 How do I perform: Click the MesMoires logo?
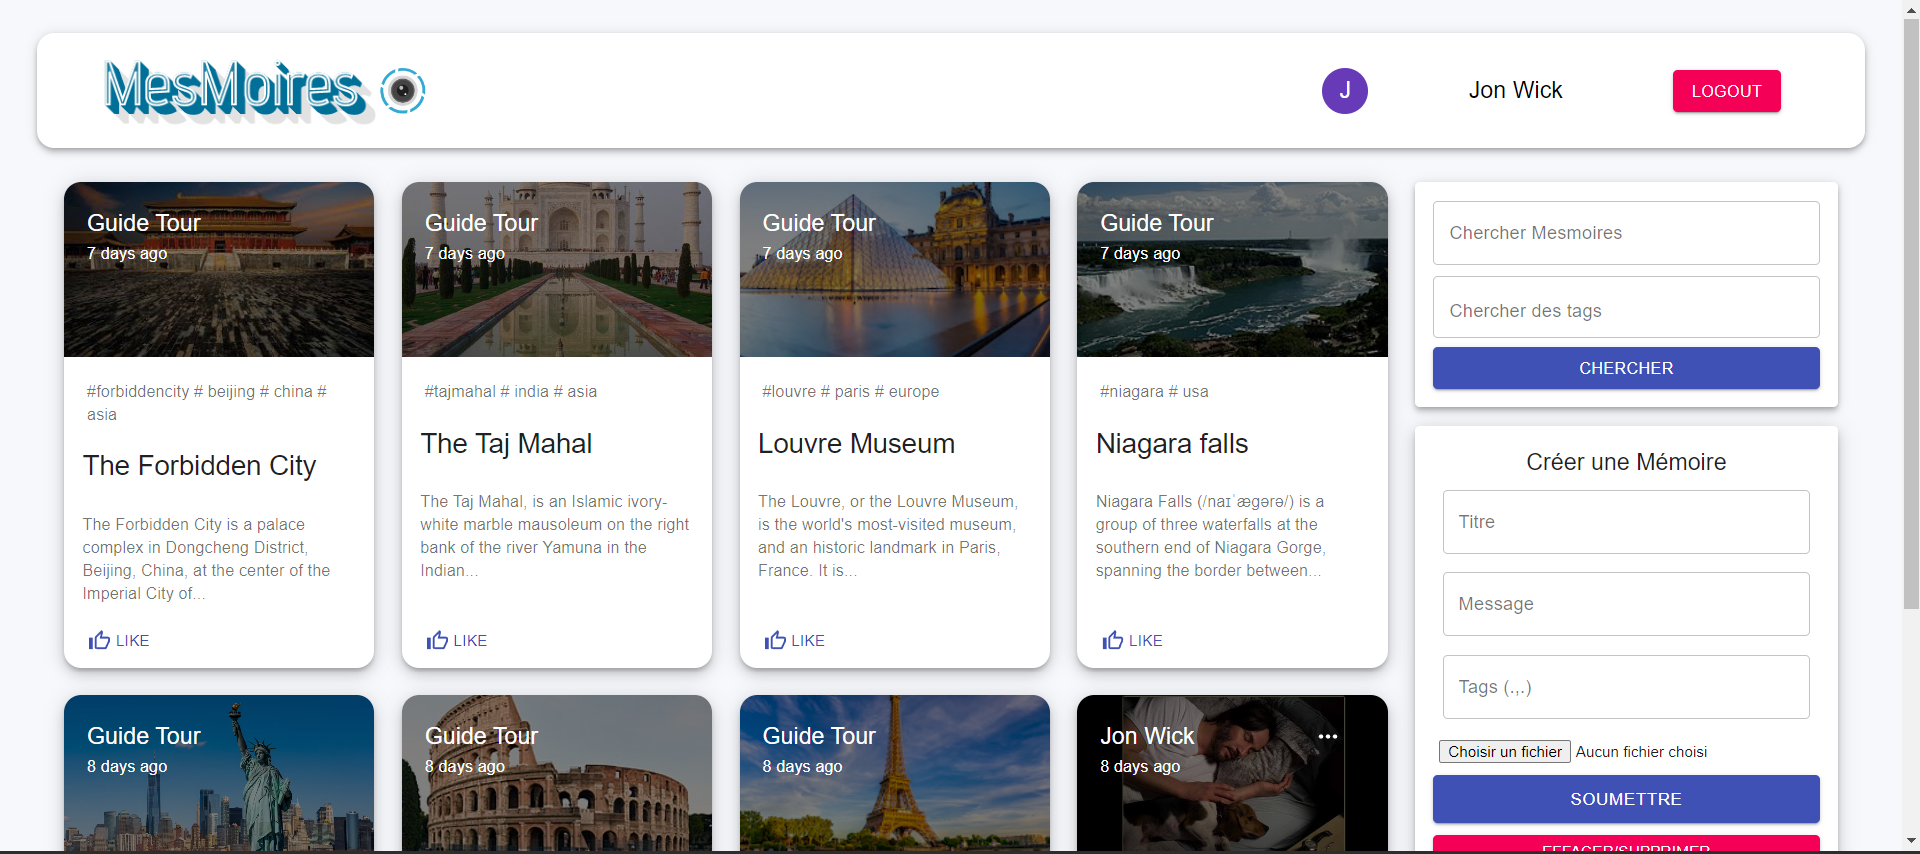pos(238,91)
